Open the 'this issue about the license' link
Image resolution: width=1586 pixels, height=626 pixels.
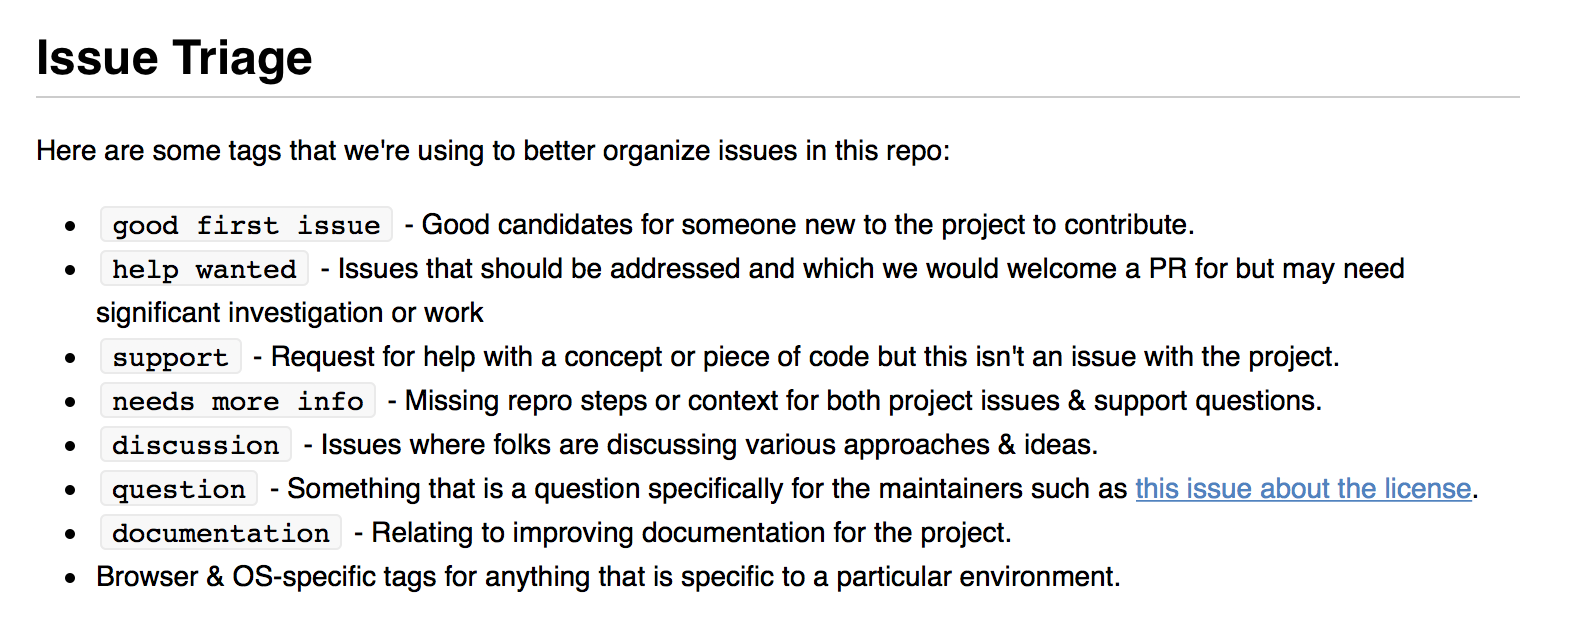(1303, 489)
